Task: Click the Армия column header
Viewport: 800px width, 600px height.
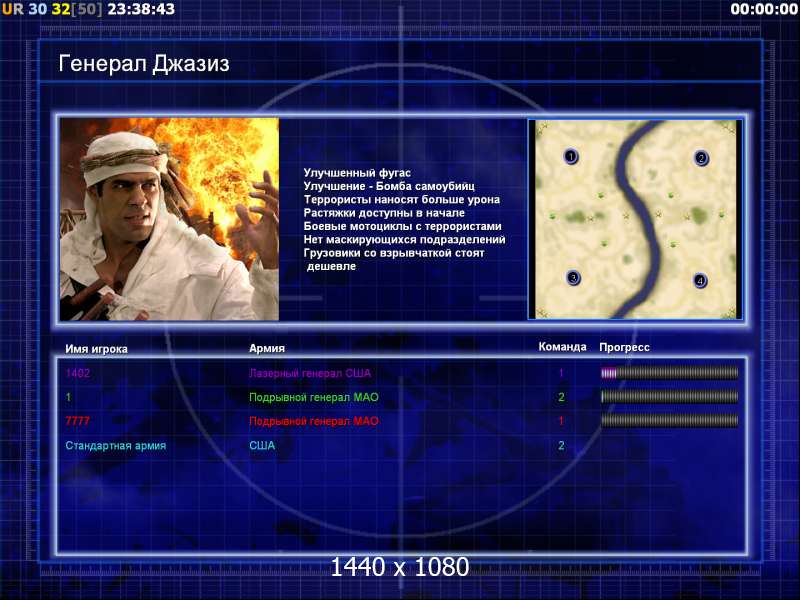Action: [267, 348]
